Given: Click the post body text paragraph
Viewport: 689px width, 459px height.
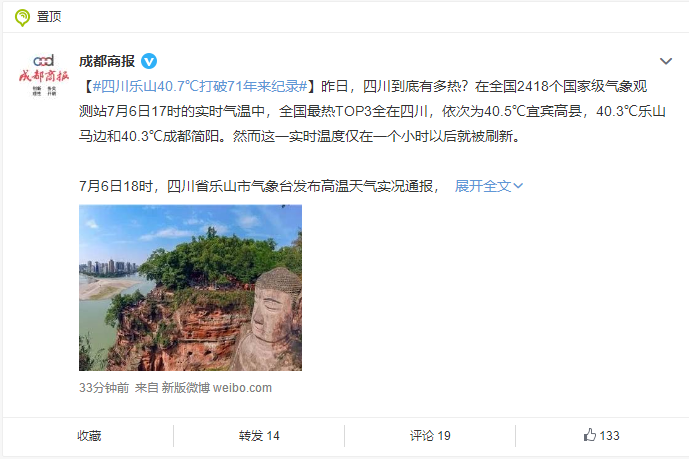Looking at the screenshot, I should tap(372, 111).
